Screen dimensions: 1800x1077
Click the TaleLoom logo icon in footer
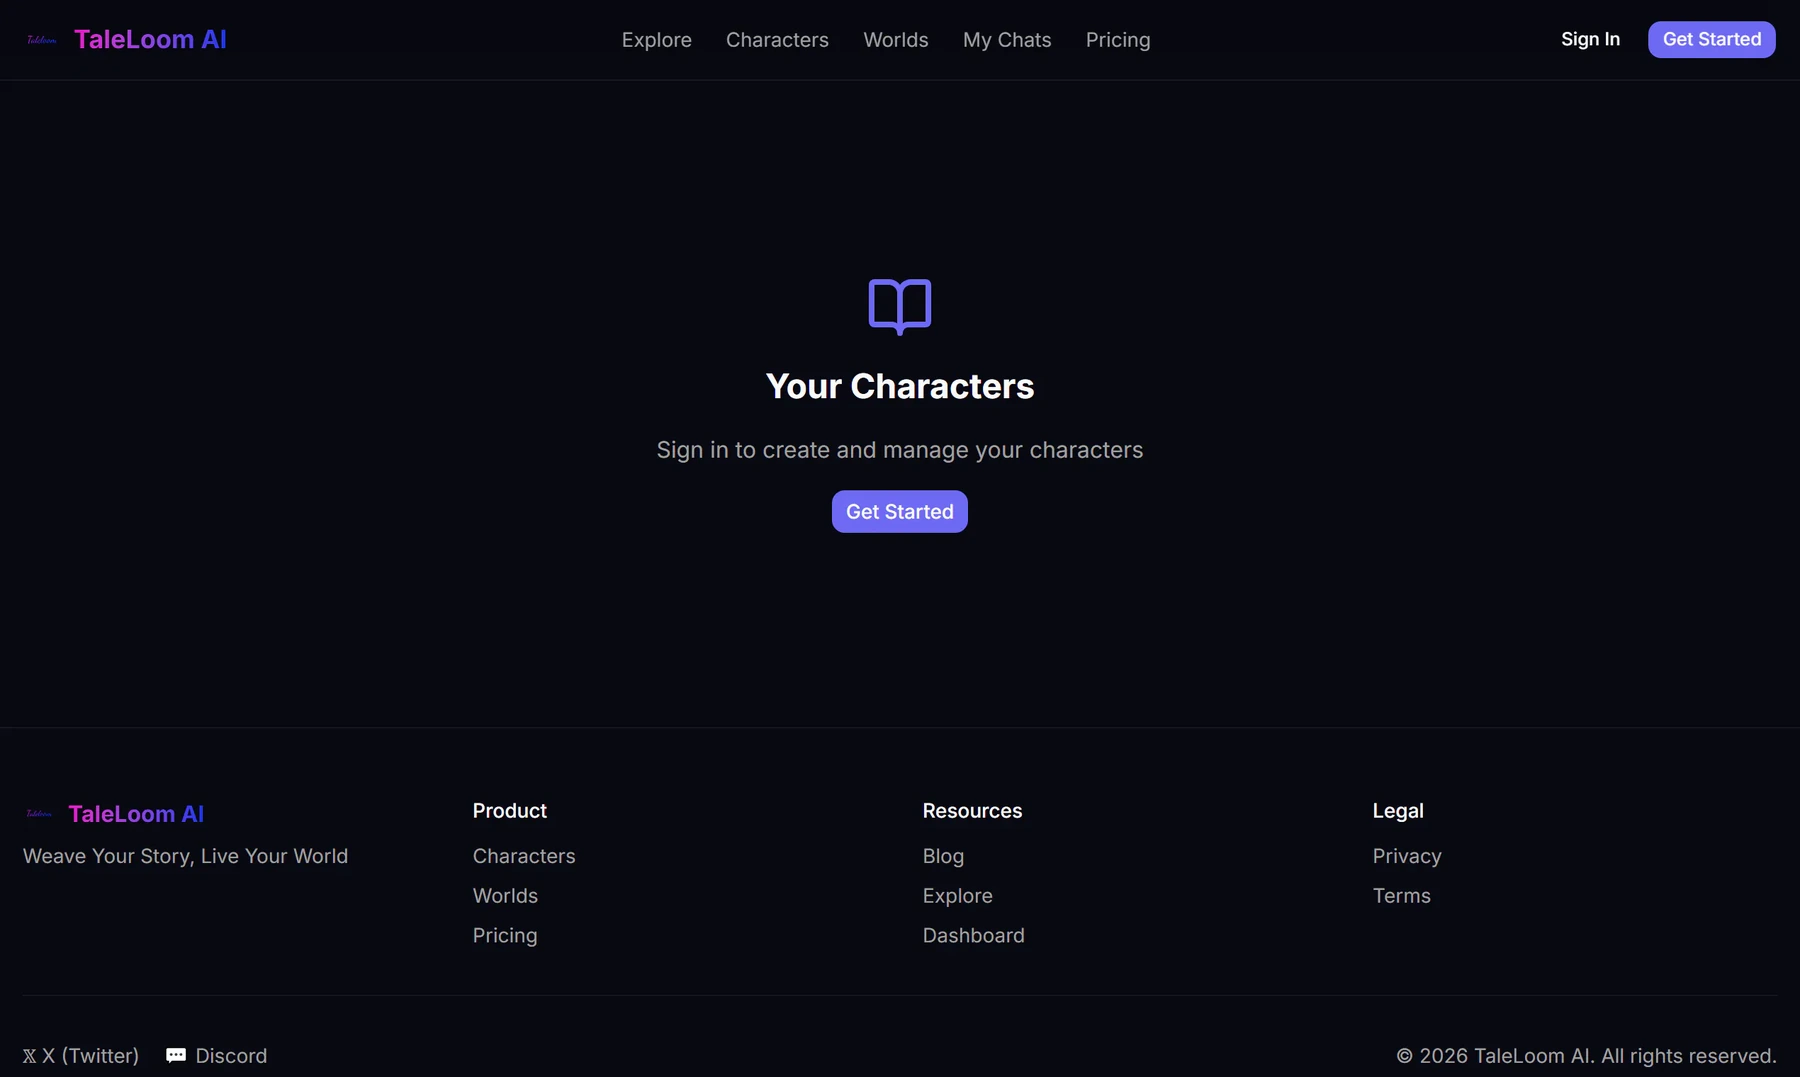[x=39, y=814]
